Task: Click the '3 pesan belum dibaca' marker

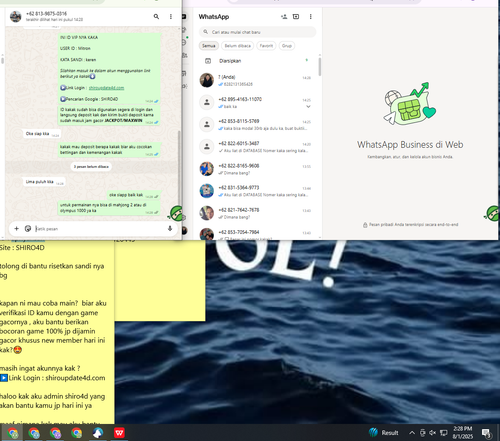Action: pyautogui.click(x=91, y=166)
